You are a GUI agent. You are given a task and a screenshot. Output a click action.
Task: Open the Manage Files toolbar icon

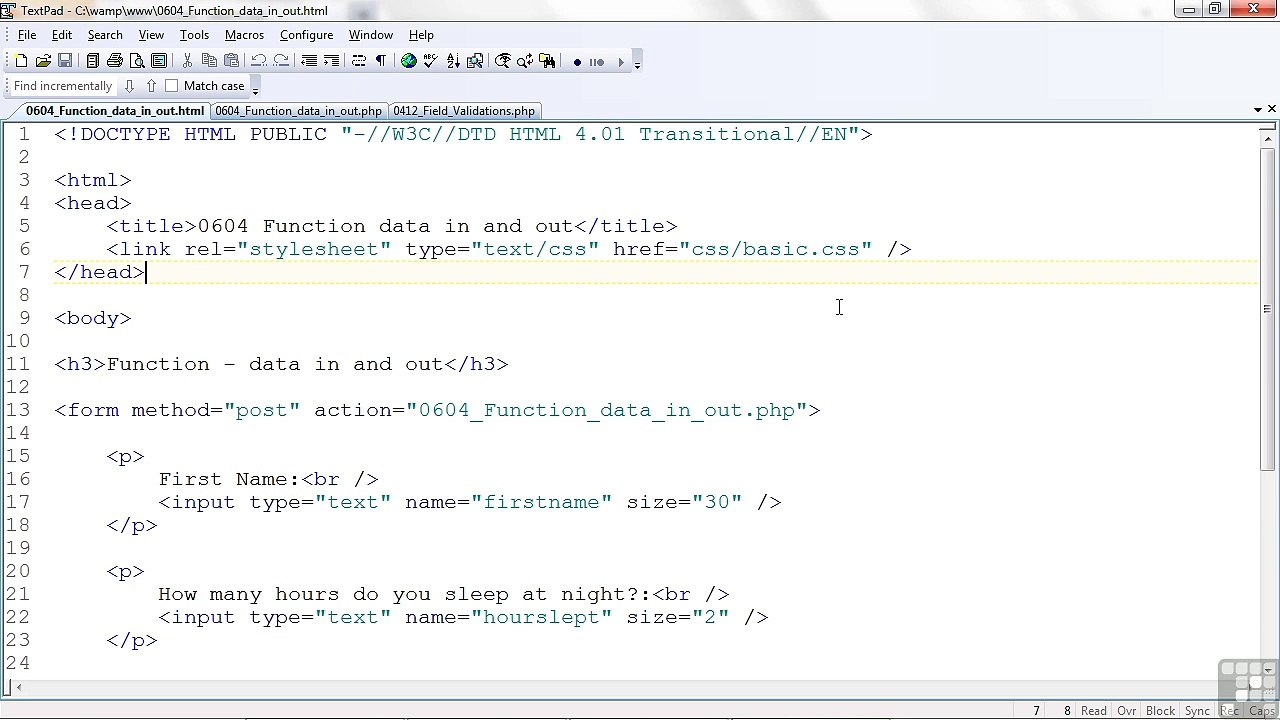click(x=93, y=61)
